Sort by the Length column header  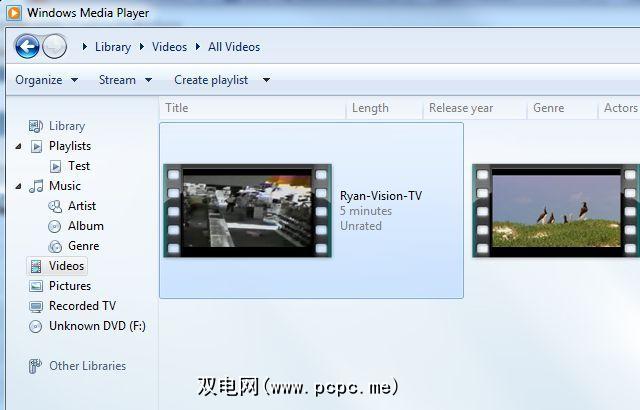coord(384,108)
